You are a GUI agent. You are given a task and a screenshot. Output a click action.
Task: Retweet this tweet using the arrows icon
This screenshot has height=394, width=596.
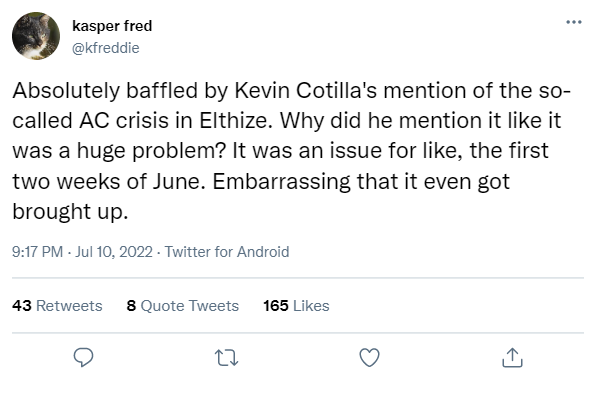pyautogui.click(x=227, y=358)
